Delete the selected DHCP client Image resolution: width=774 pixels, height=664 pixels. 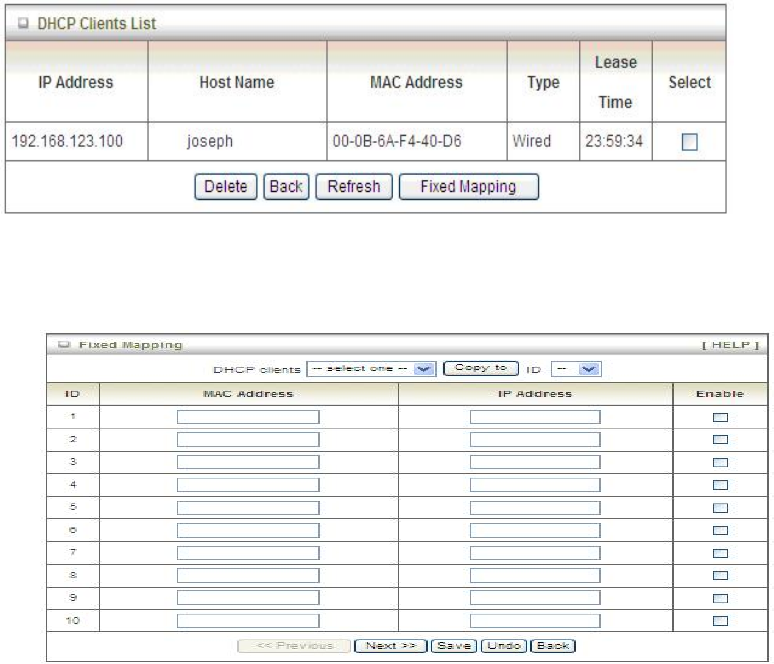coord(226,187)
